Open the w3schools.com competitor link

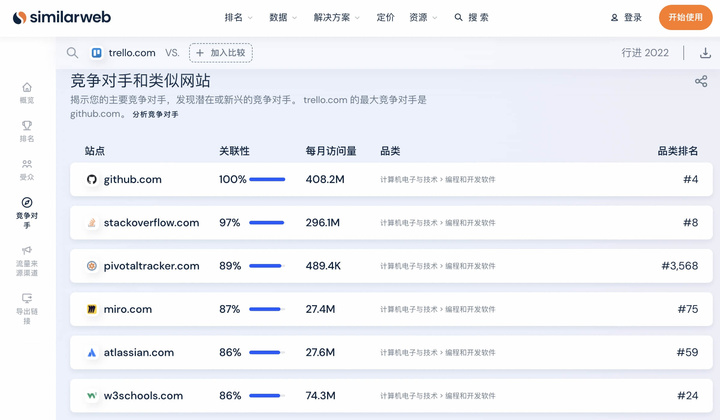(x=143, y=396)
